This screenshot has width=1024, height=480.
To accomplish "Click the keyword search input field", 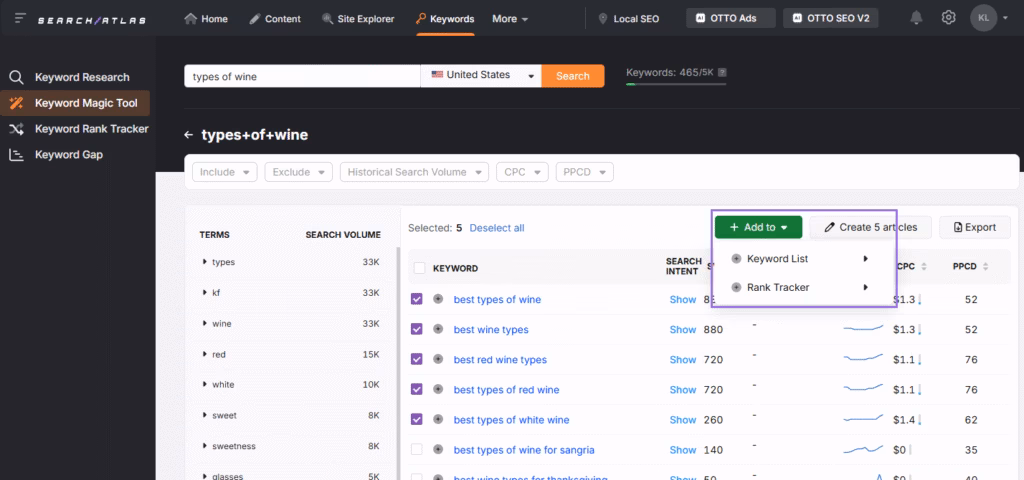I will 301,76.
